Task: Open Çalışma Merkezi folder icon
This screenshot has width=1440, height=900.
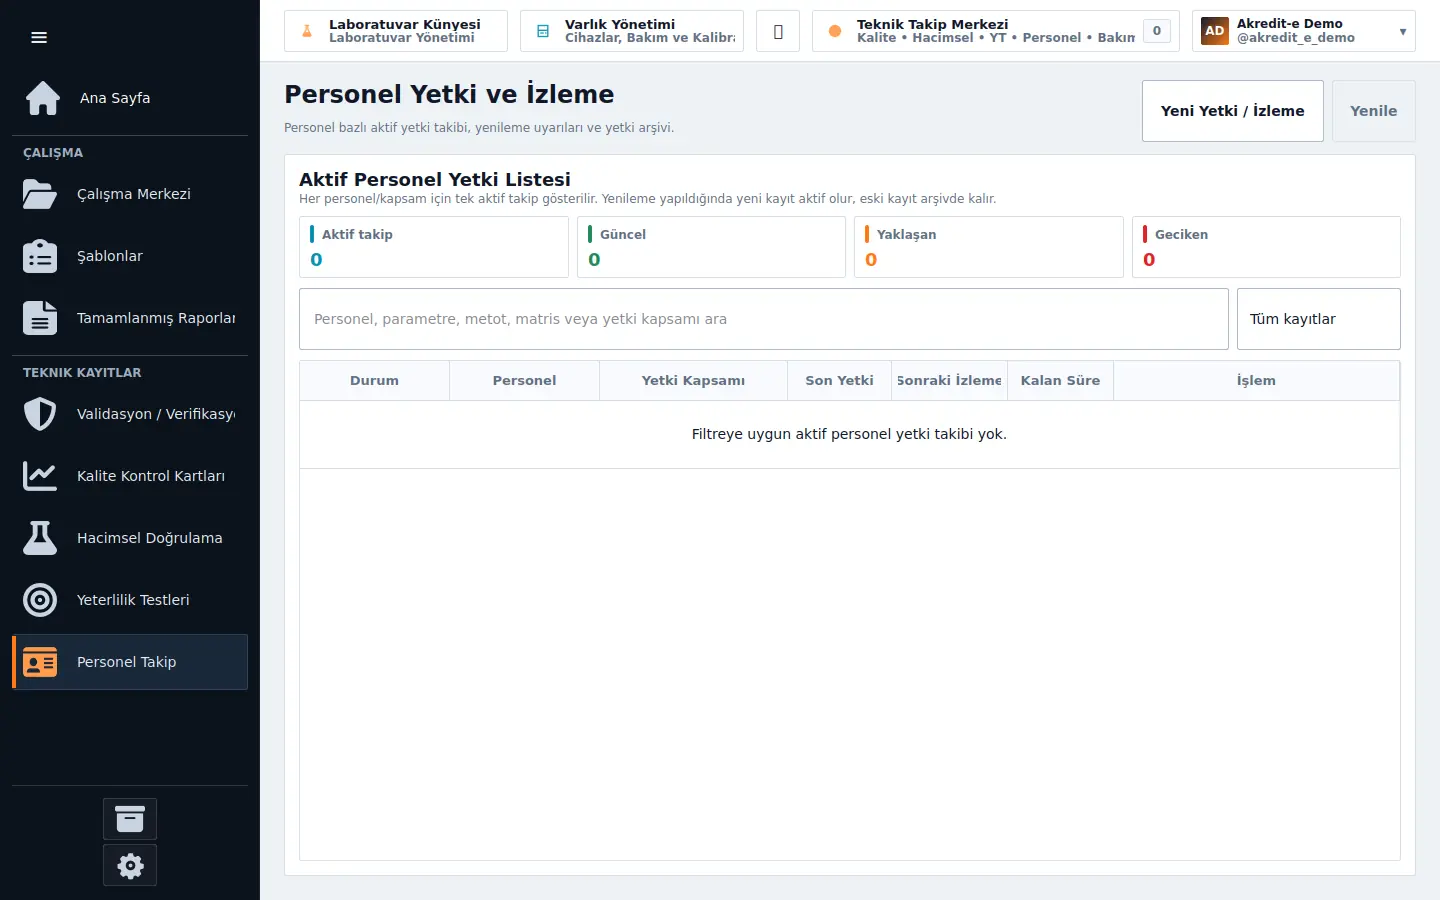Action: click(x=40, y=194)
